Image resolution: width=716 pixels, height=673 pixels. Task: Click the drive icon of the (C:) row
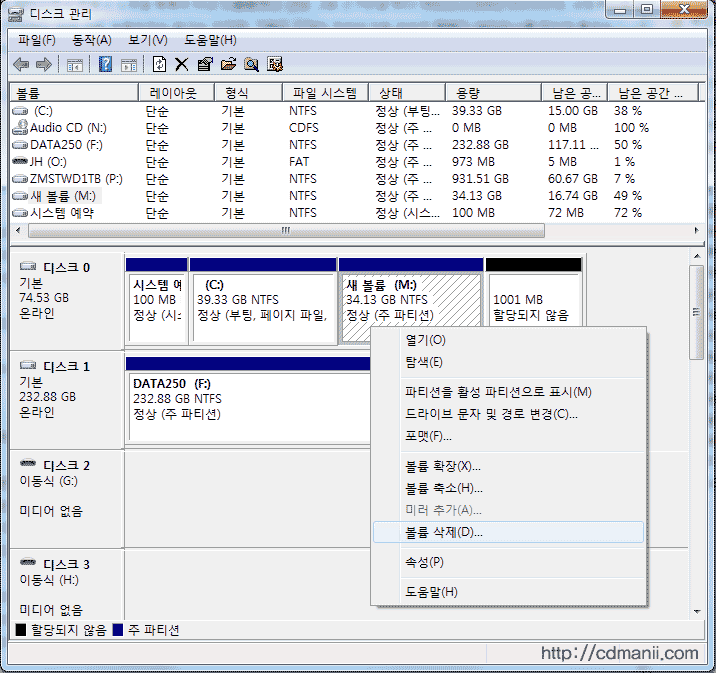(x=20, y=111)
